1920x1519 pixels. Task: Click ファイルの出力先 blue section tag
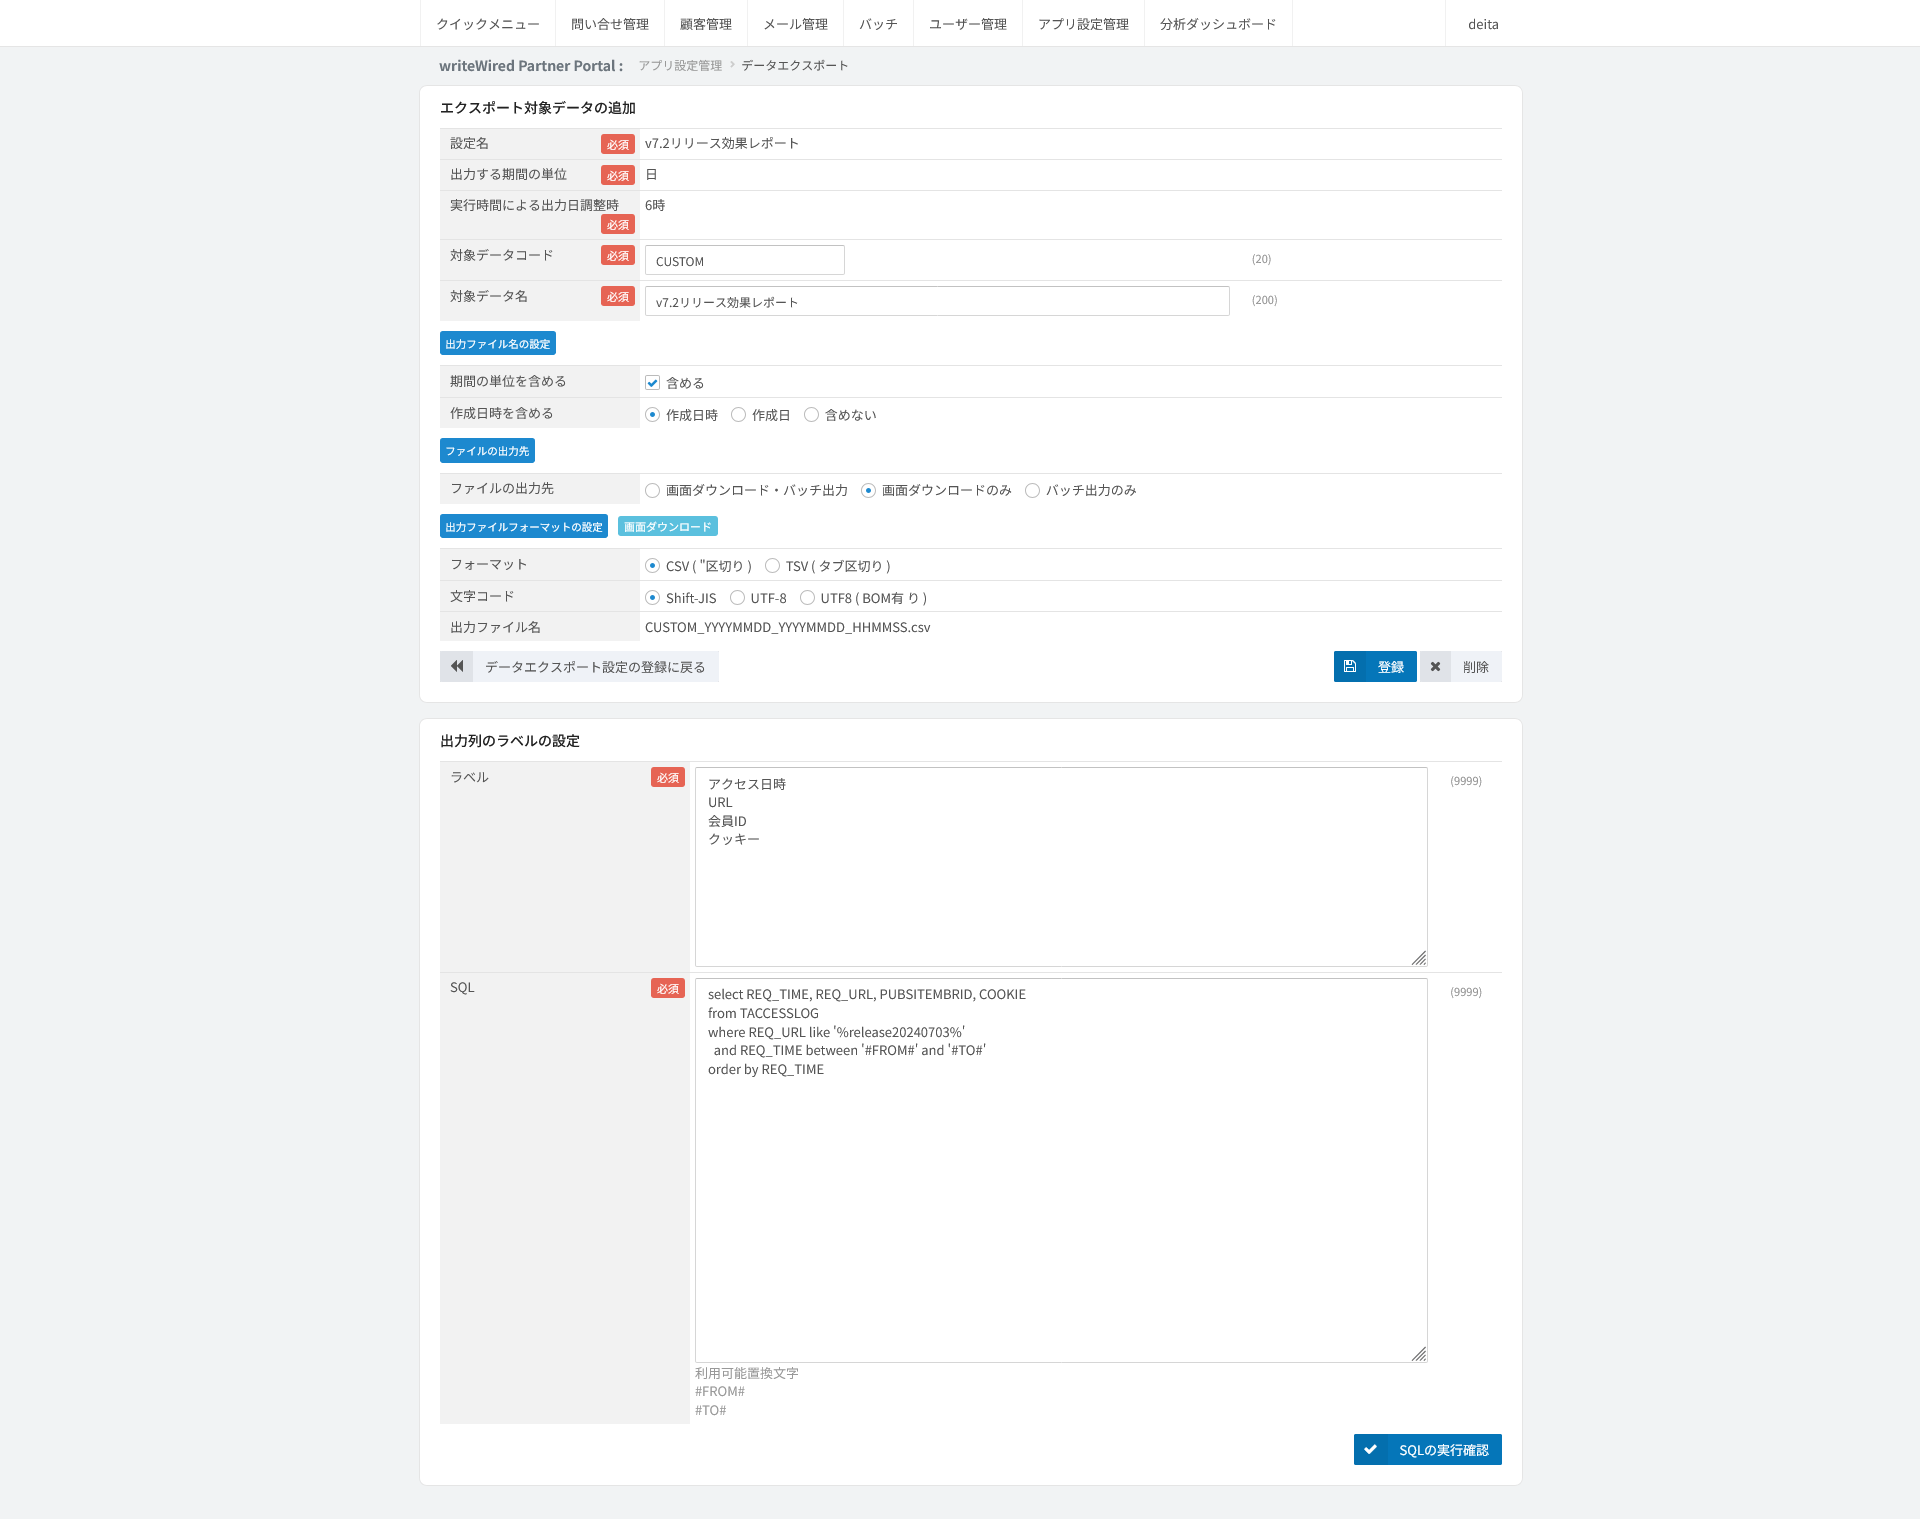(487, 451)
